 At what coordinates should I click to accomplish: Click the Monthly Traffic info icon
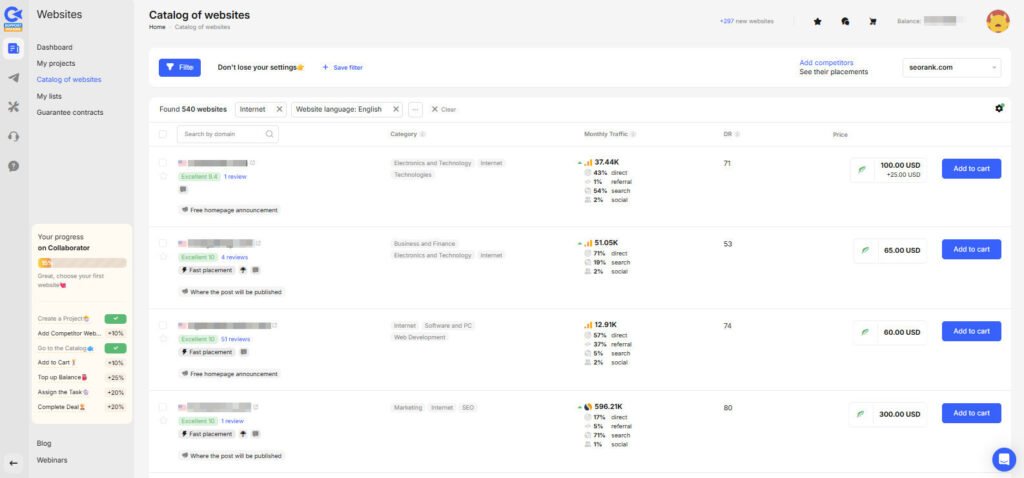[x=633, y=134]
